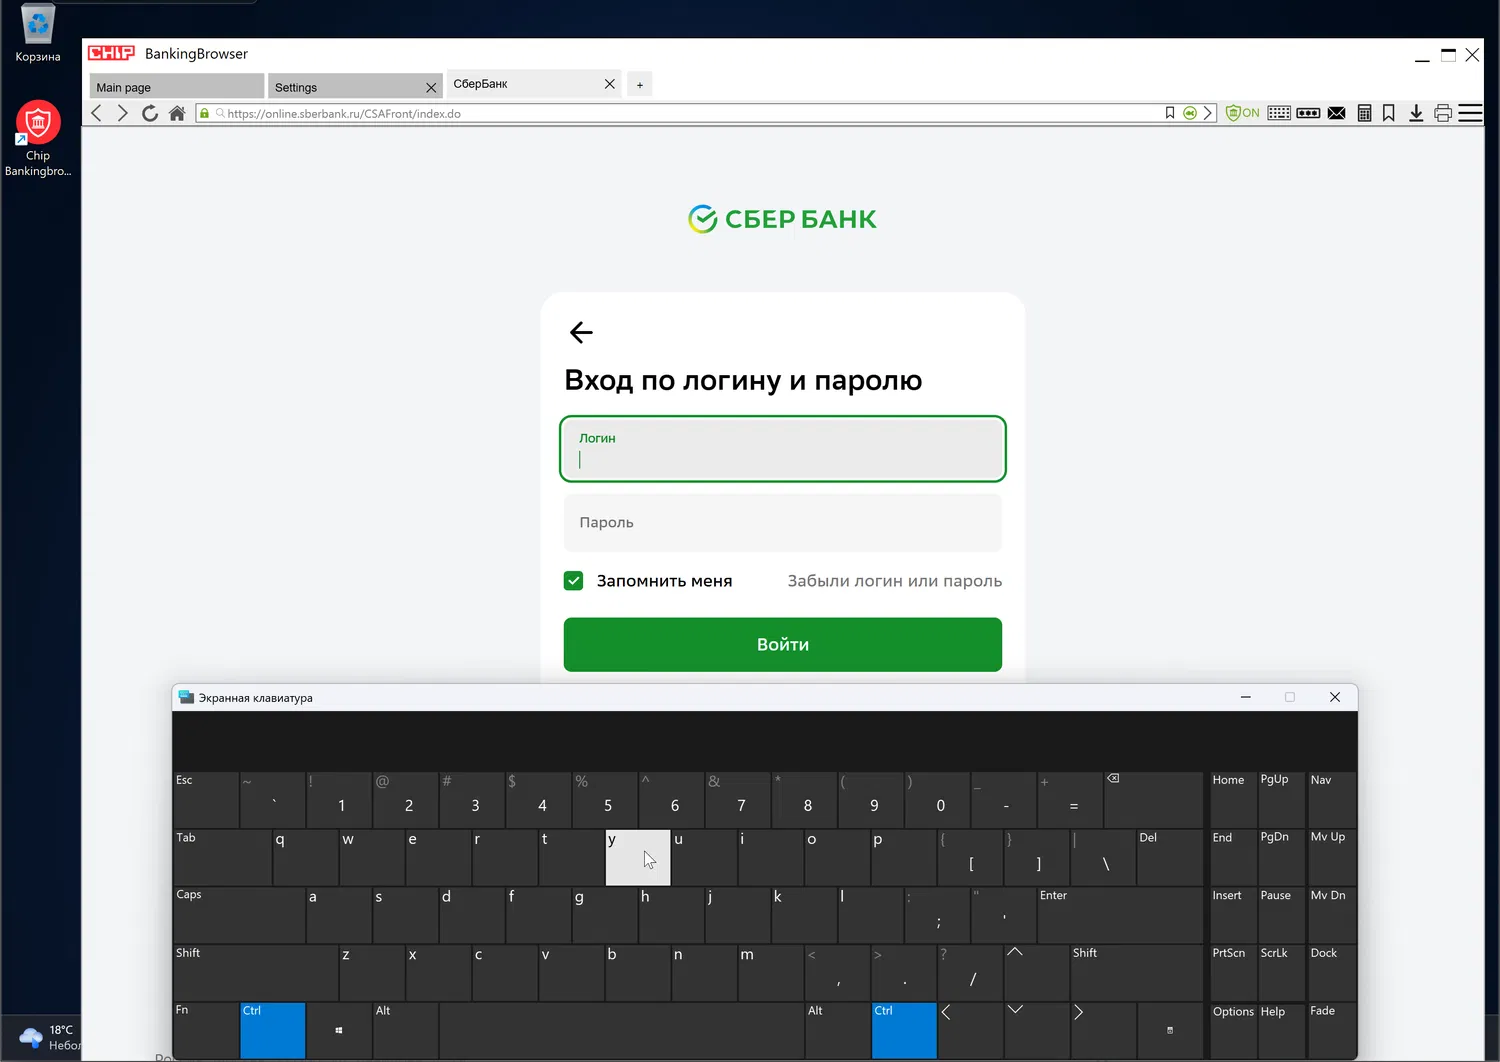
Task: Close the СберБанк tab
Action: (610, 84)
